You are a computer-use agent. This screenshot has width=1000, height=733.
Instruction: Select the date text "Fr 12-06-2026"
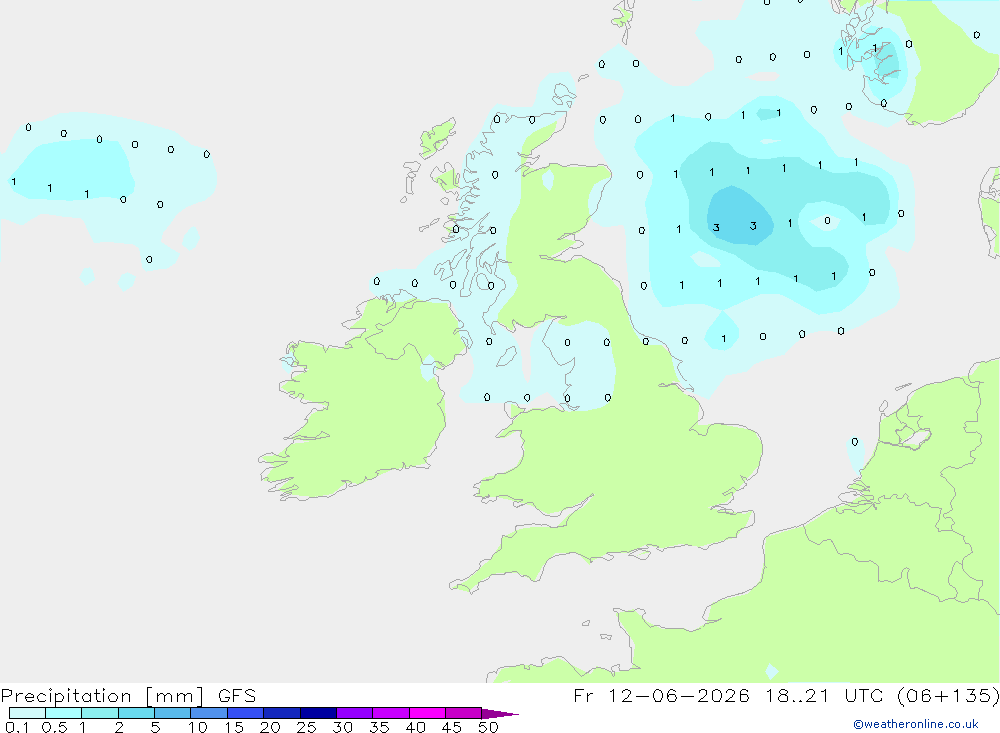pos(661,696)
